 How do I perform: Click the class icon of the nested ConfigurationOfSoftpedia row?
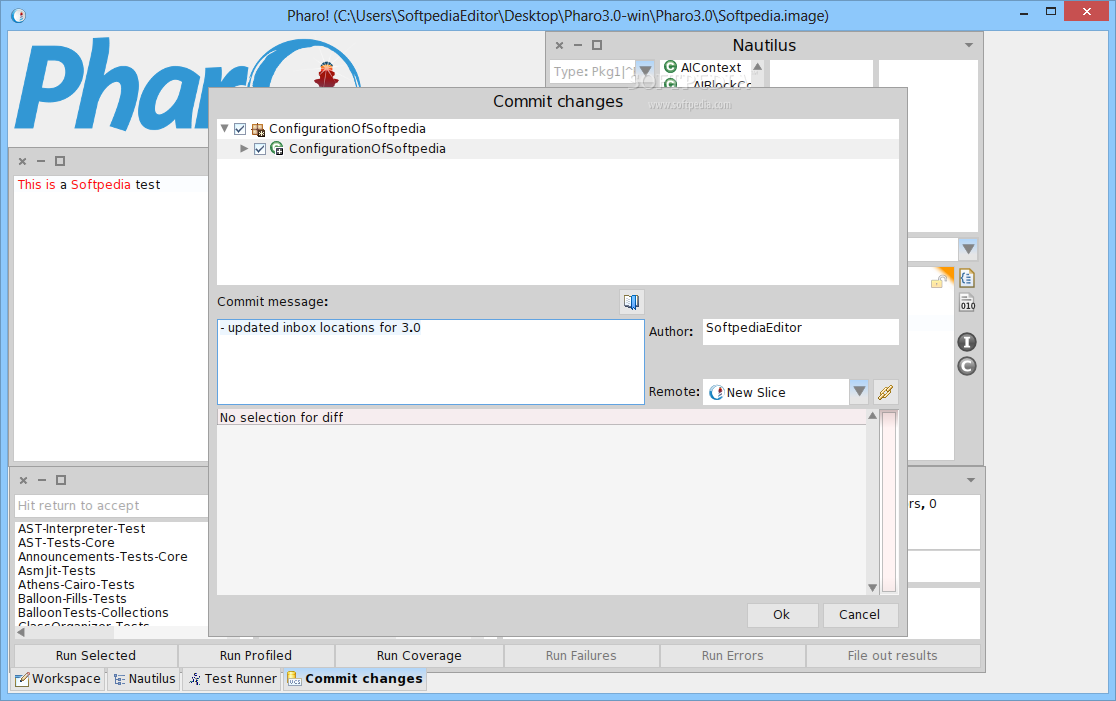tap(277, 149)
